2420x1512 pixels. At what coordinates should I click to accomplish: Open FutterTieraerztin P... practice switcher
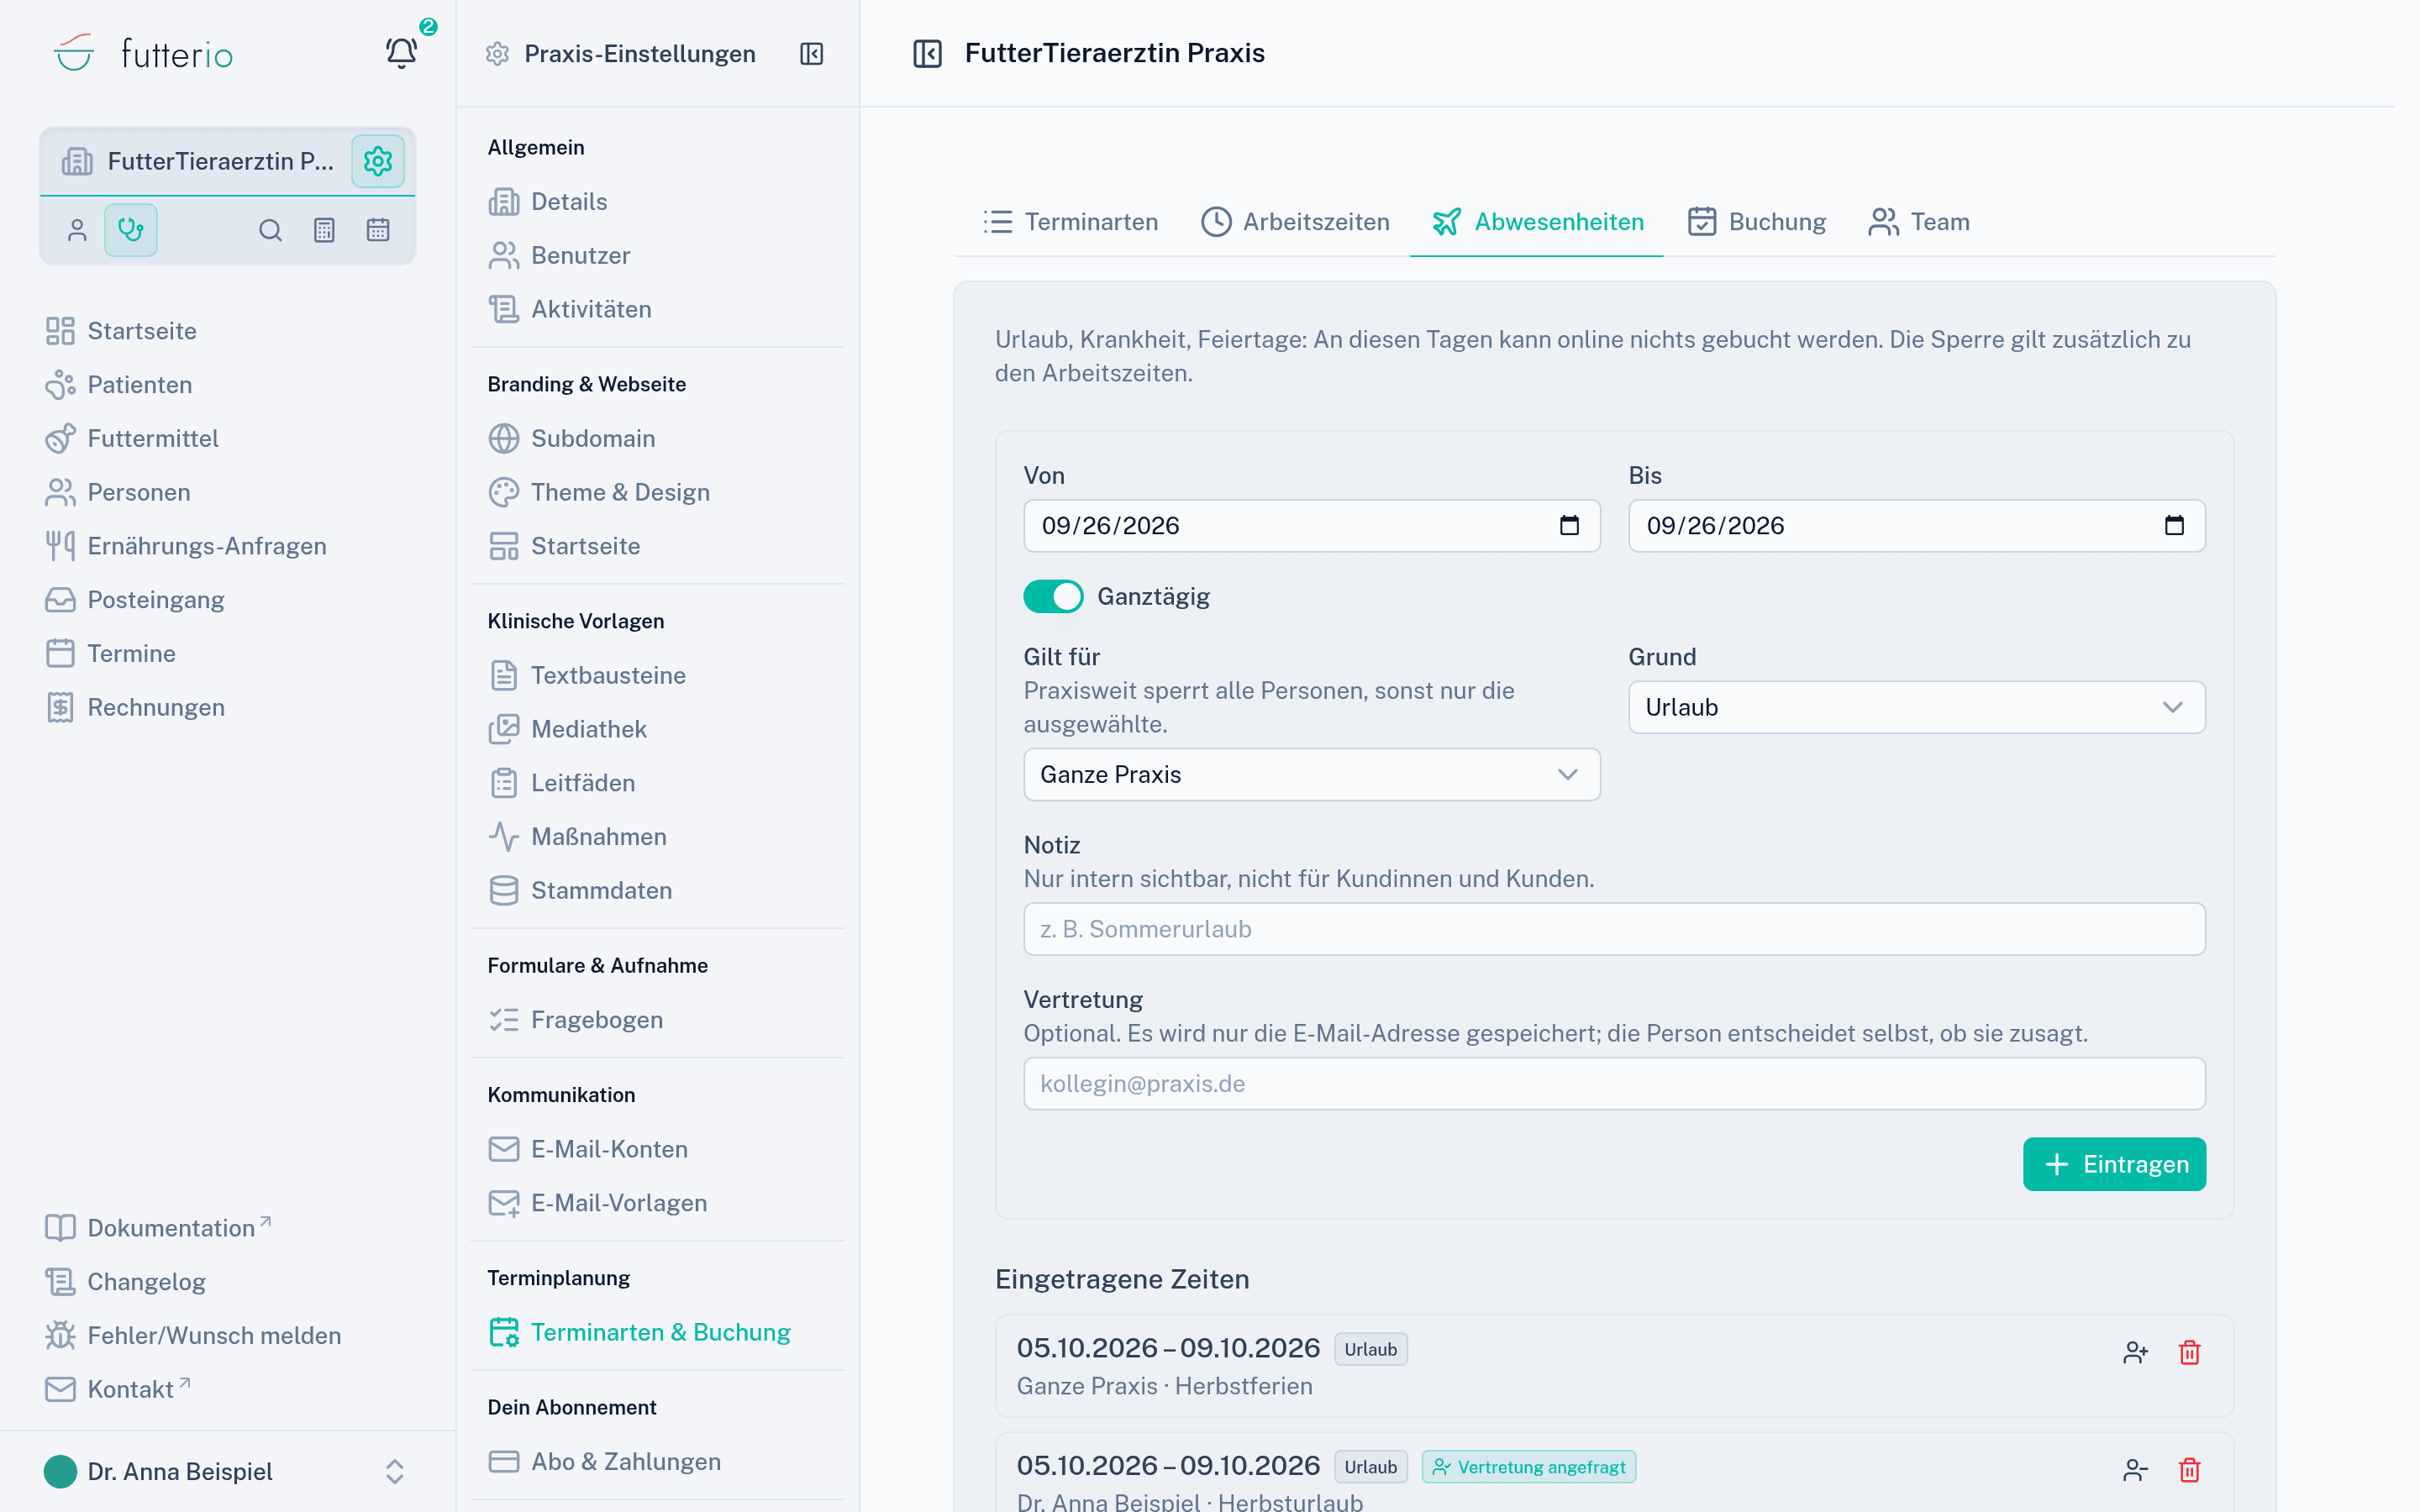tap(197, 161)
